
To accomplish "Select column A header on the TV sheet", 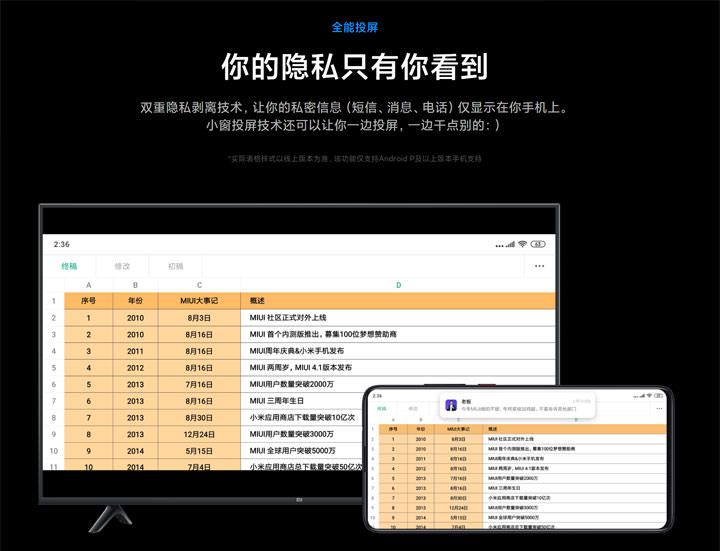I will coord(89,285).
